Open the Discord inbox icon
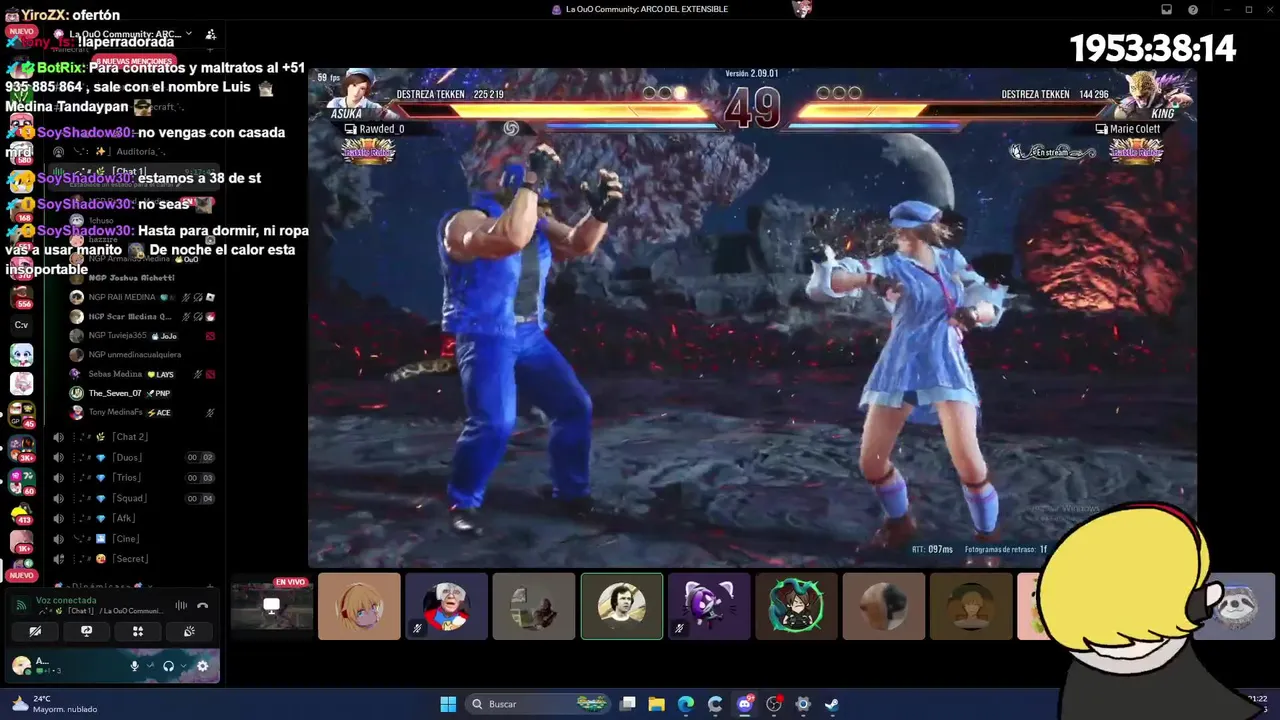The image size is (1280, 720). [x=1166, y=9]
